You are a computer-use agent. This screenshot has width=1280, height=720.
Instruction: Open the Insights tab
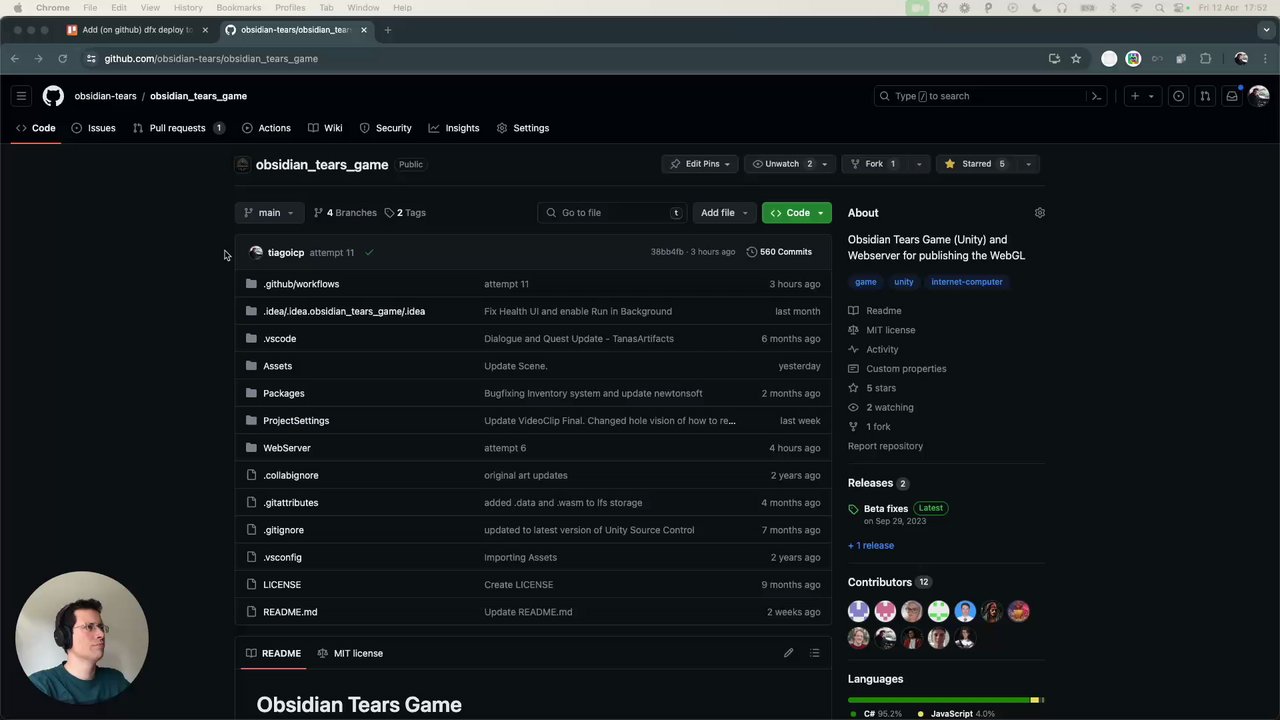pyautogui.click(x=454, y=128)
